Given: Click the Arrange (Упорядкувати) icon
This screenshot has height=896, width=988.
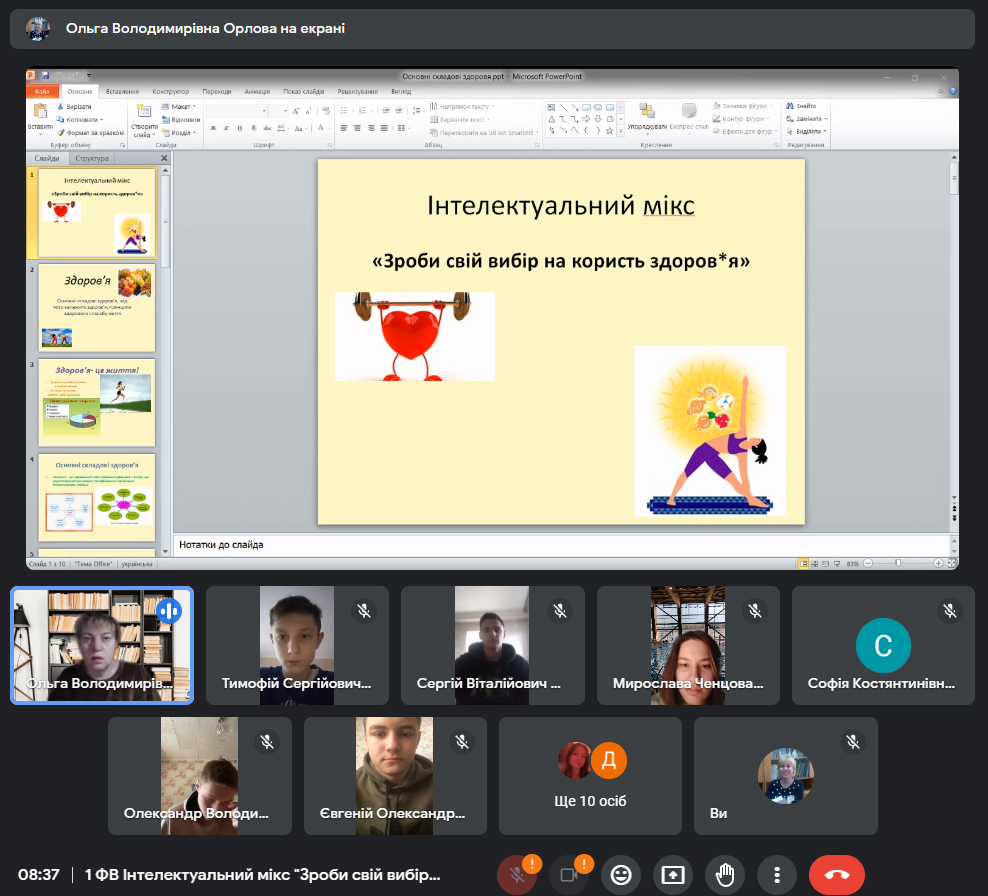Looking at the screenshot, I should pyautogui.click(x=647, y=117).
